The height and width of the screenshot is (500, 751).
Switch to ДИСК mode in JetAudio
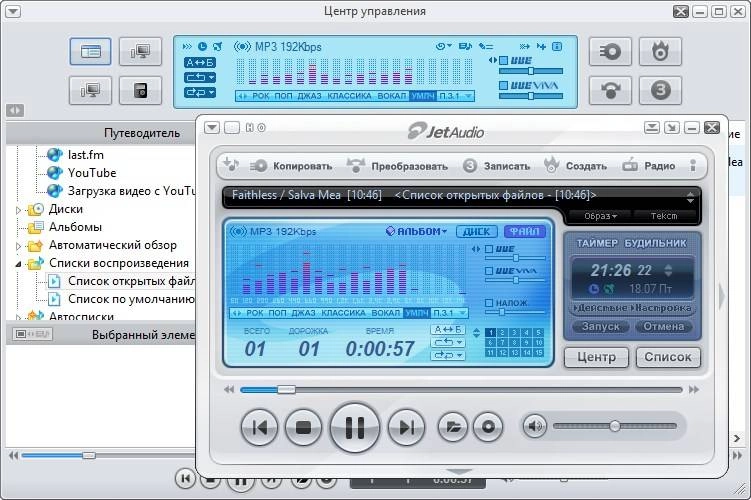coord(477,232)
